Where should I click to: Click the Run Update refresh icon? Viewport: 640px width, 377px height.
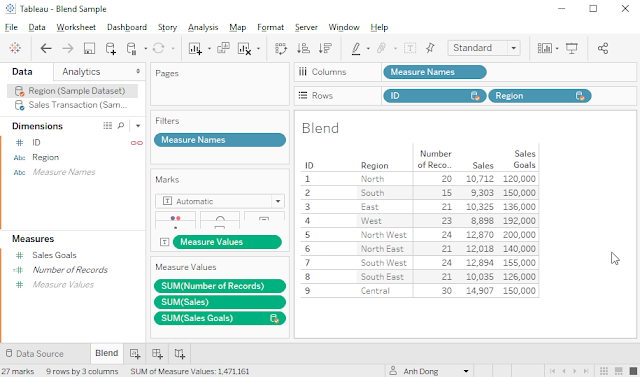(x=158, y=48)
